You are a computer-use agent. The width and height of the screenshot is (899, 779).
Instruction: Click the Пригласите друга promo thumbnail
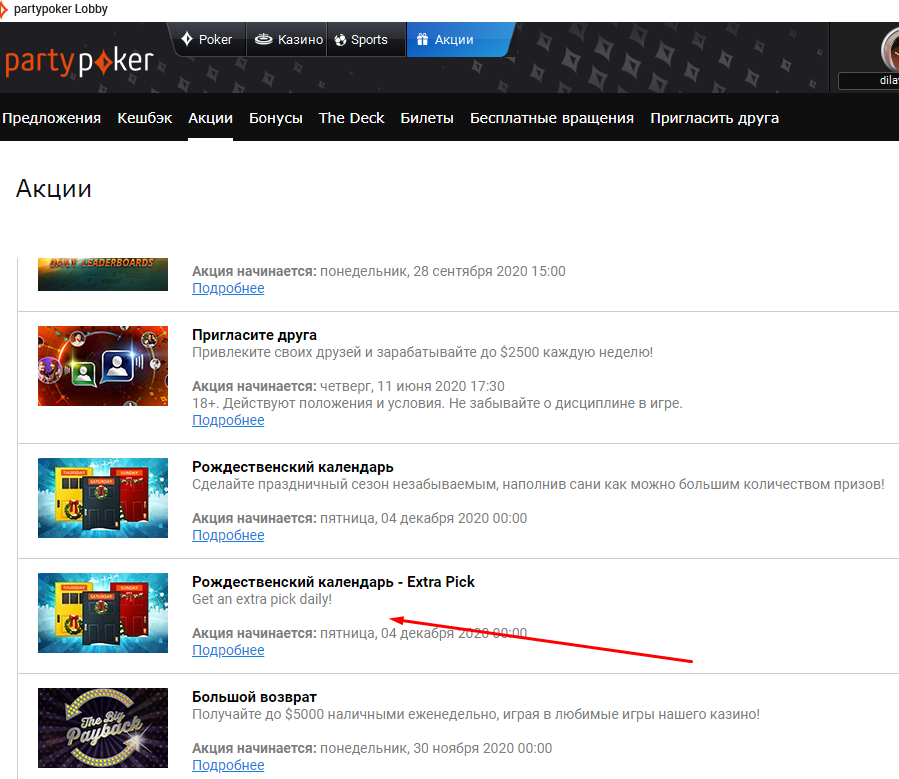[x=103, y=366]
